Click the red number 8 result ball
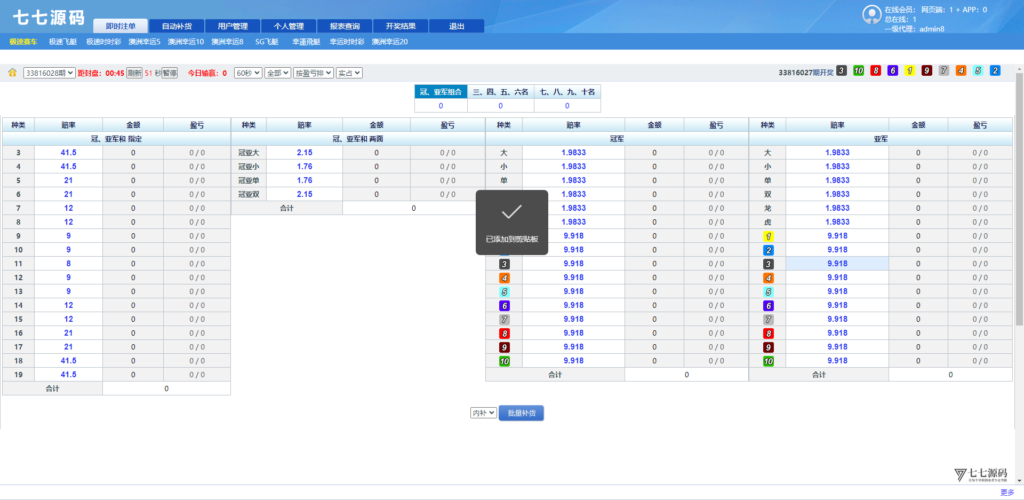Viewport: 1024px width, 500px height. (x=876, y=71)
